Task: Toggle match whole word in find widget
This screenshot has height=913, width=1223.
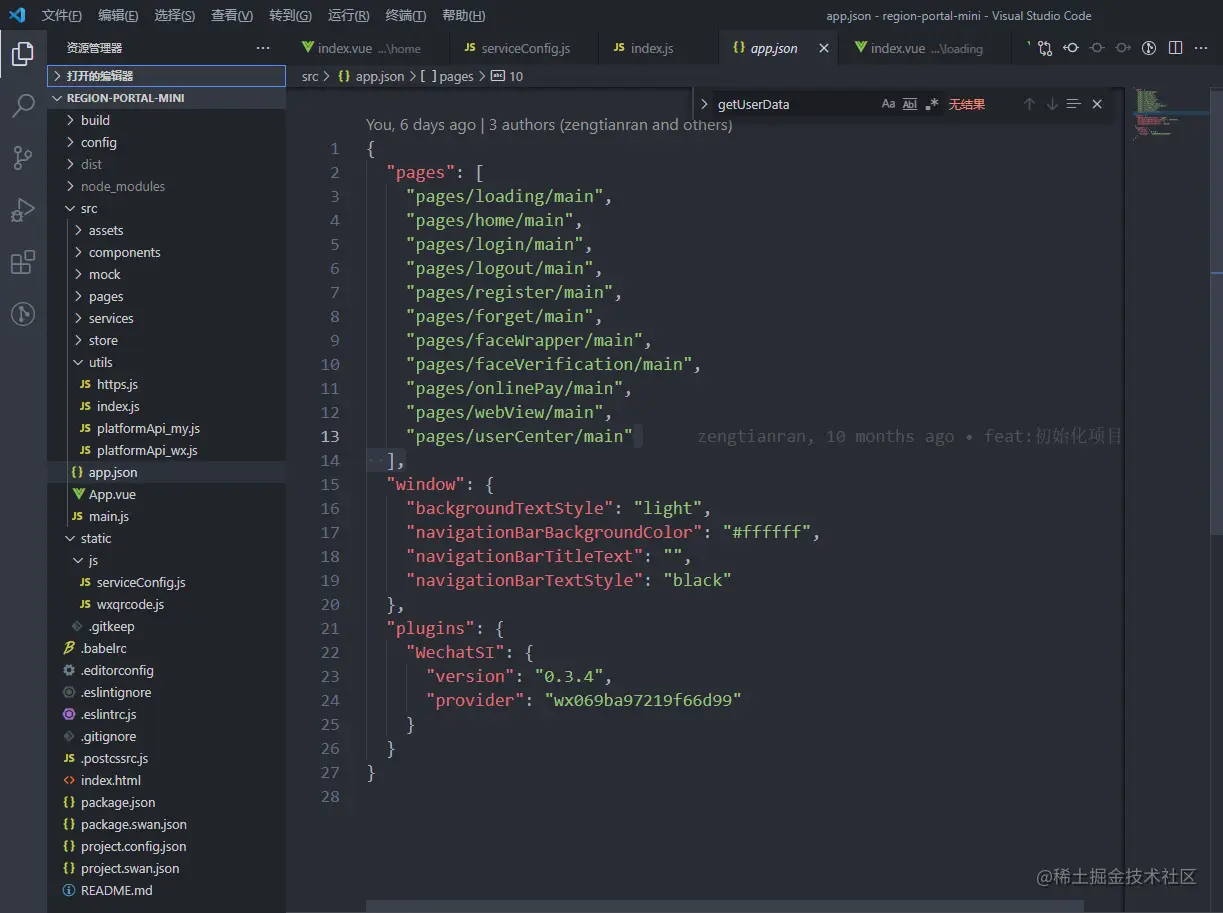Action: pos(910,104)
